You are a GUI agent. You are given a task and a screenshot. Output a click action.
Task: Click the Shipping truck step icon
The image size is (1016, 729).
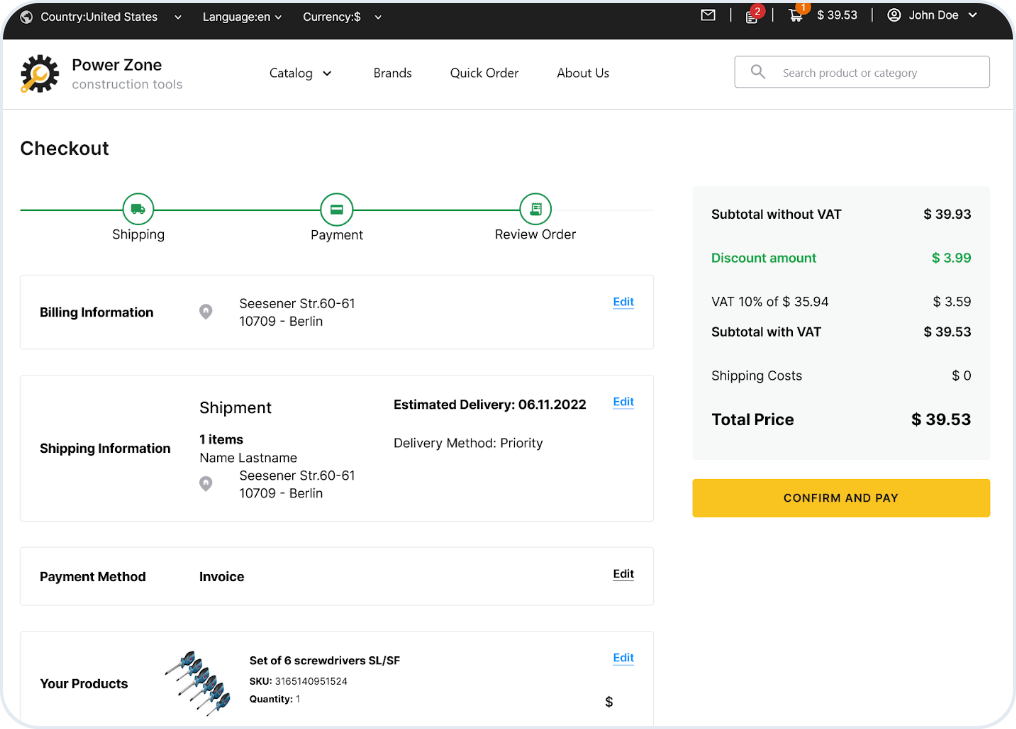click(138, 209)
